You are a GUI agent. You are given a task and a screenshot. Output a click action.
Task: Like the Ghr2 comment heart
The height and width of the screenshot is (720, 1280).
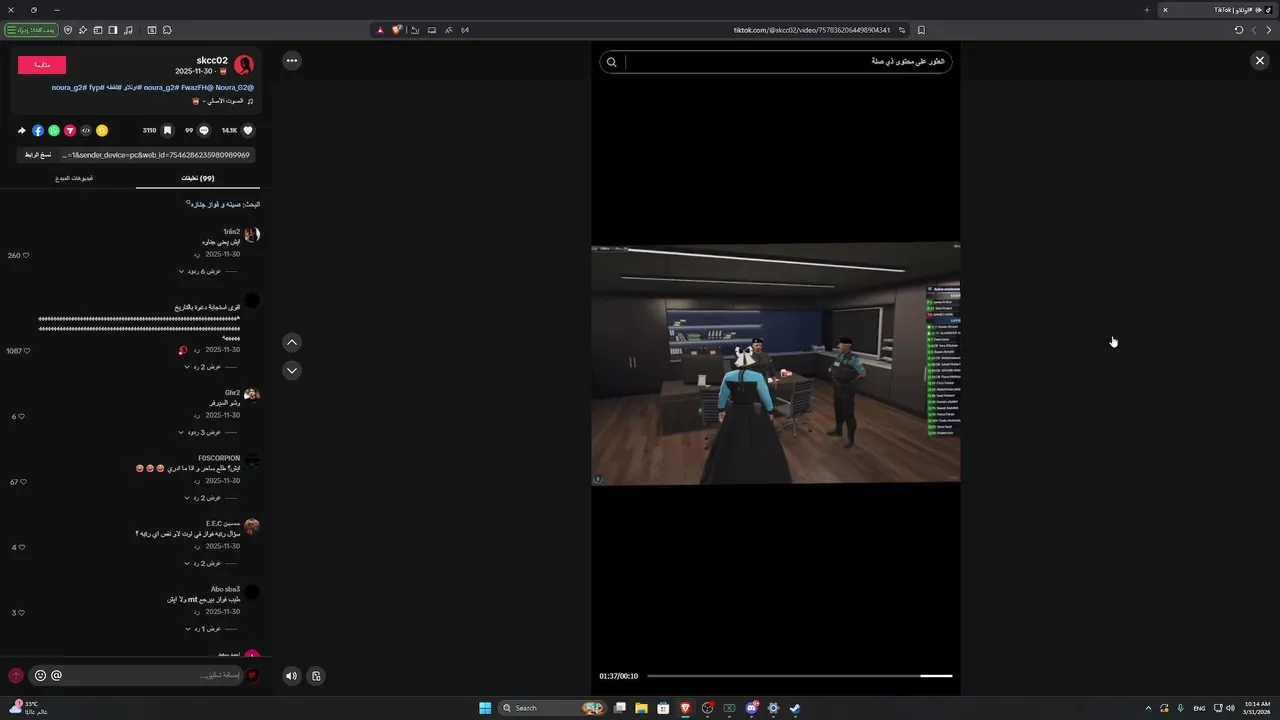(x=21, y=416)
